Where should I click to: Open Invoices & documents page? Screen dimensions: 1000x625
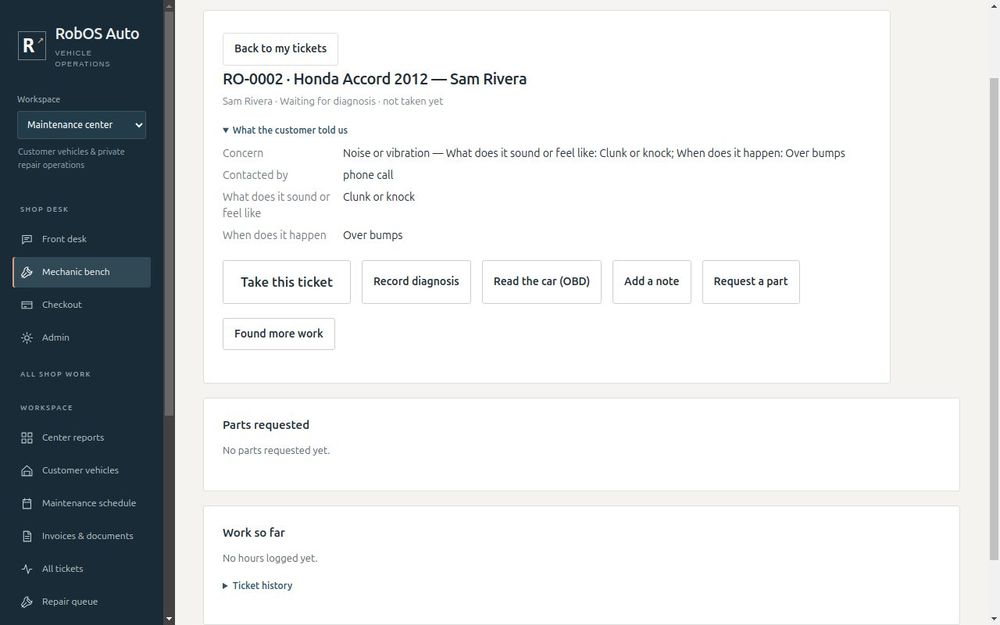(82, 536)
